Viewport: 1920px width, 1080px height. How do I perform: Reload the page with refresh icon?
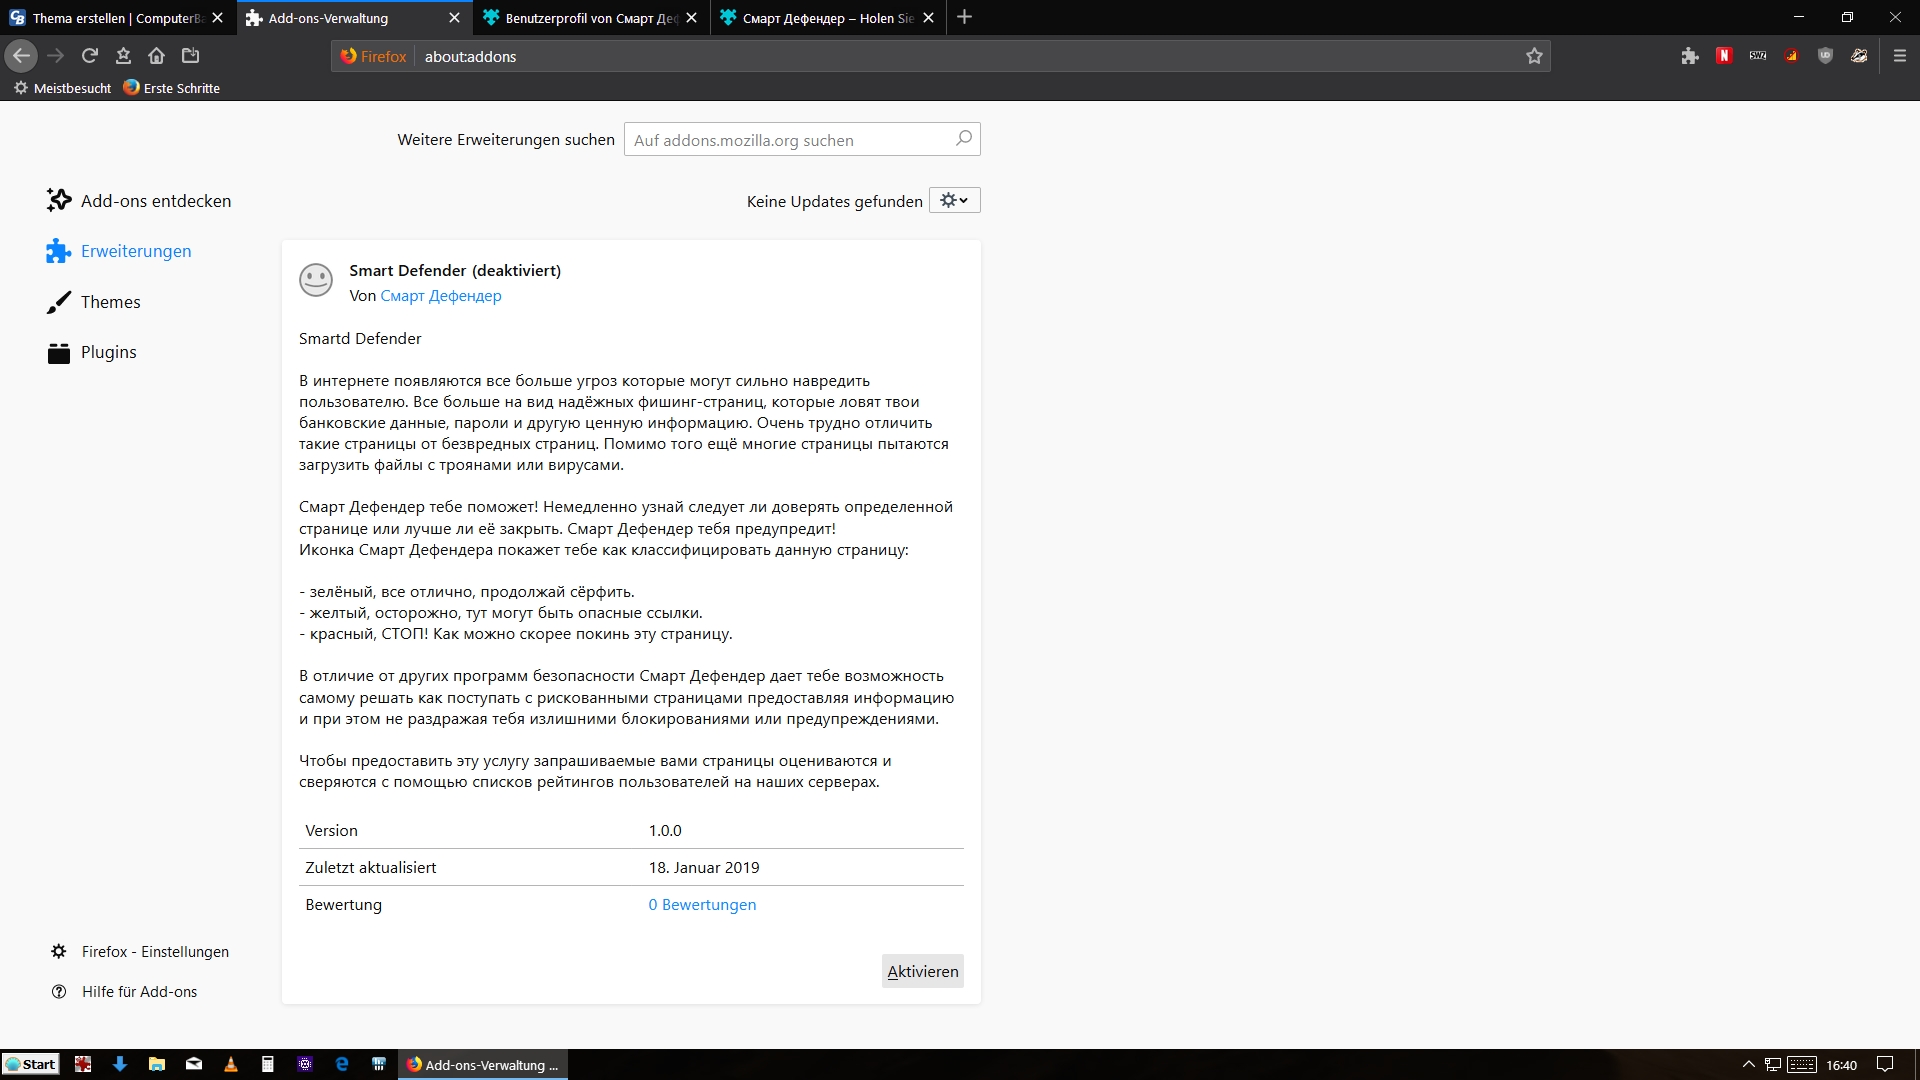[x=90, y=56]
